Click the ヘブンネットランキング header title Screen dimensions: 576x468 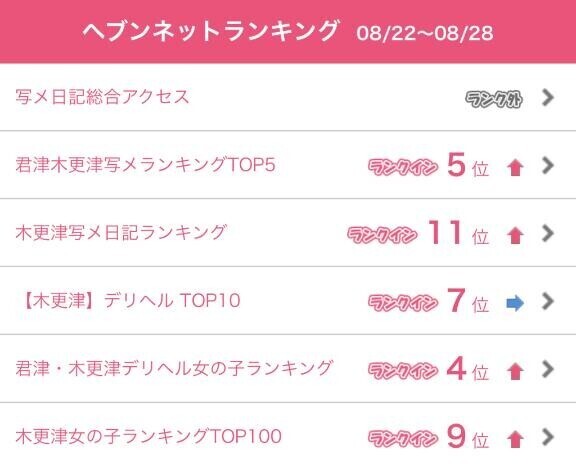point(210,31)
